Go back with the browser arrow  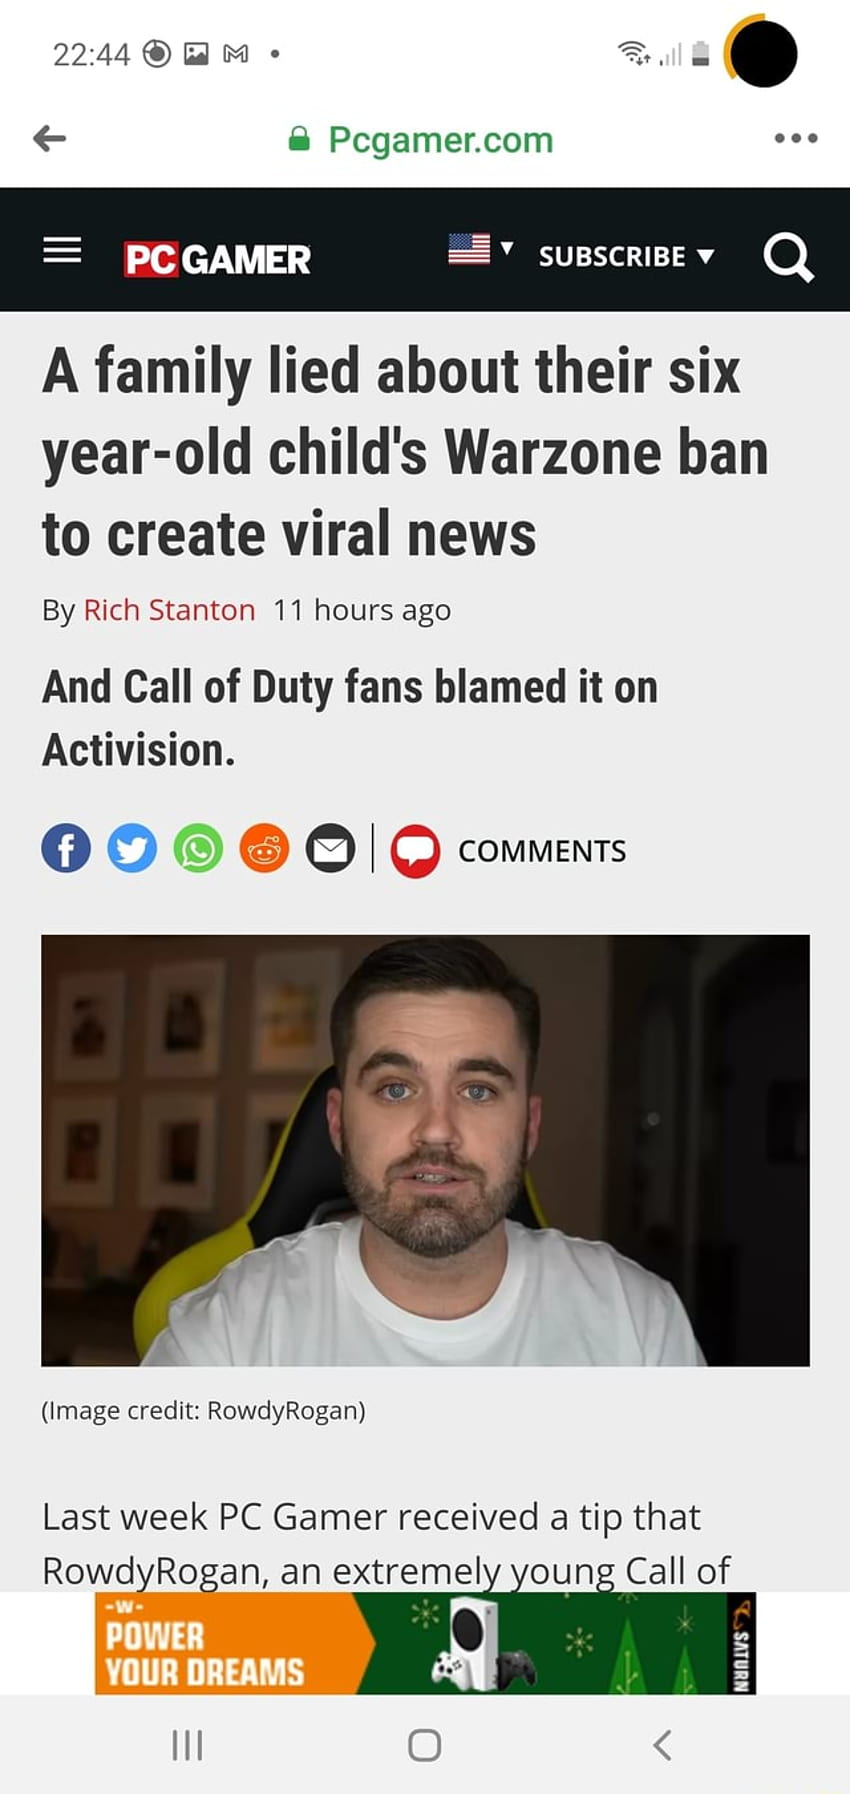pos(49,138)
